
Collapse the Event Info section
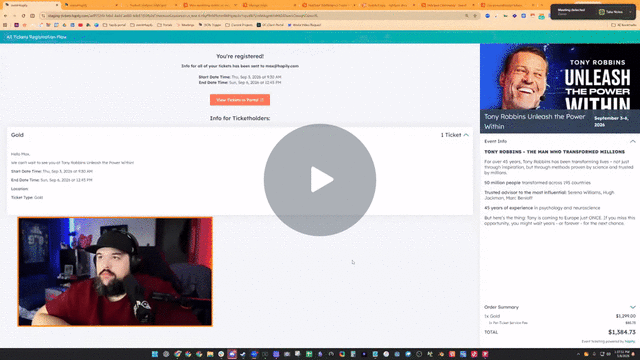[x=632, y=141]
